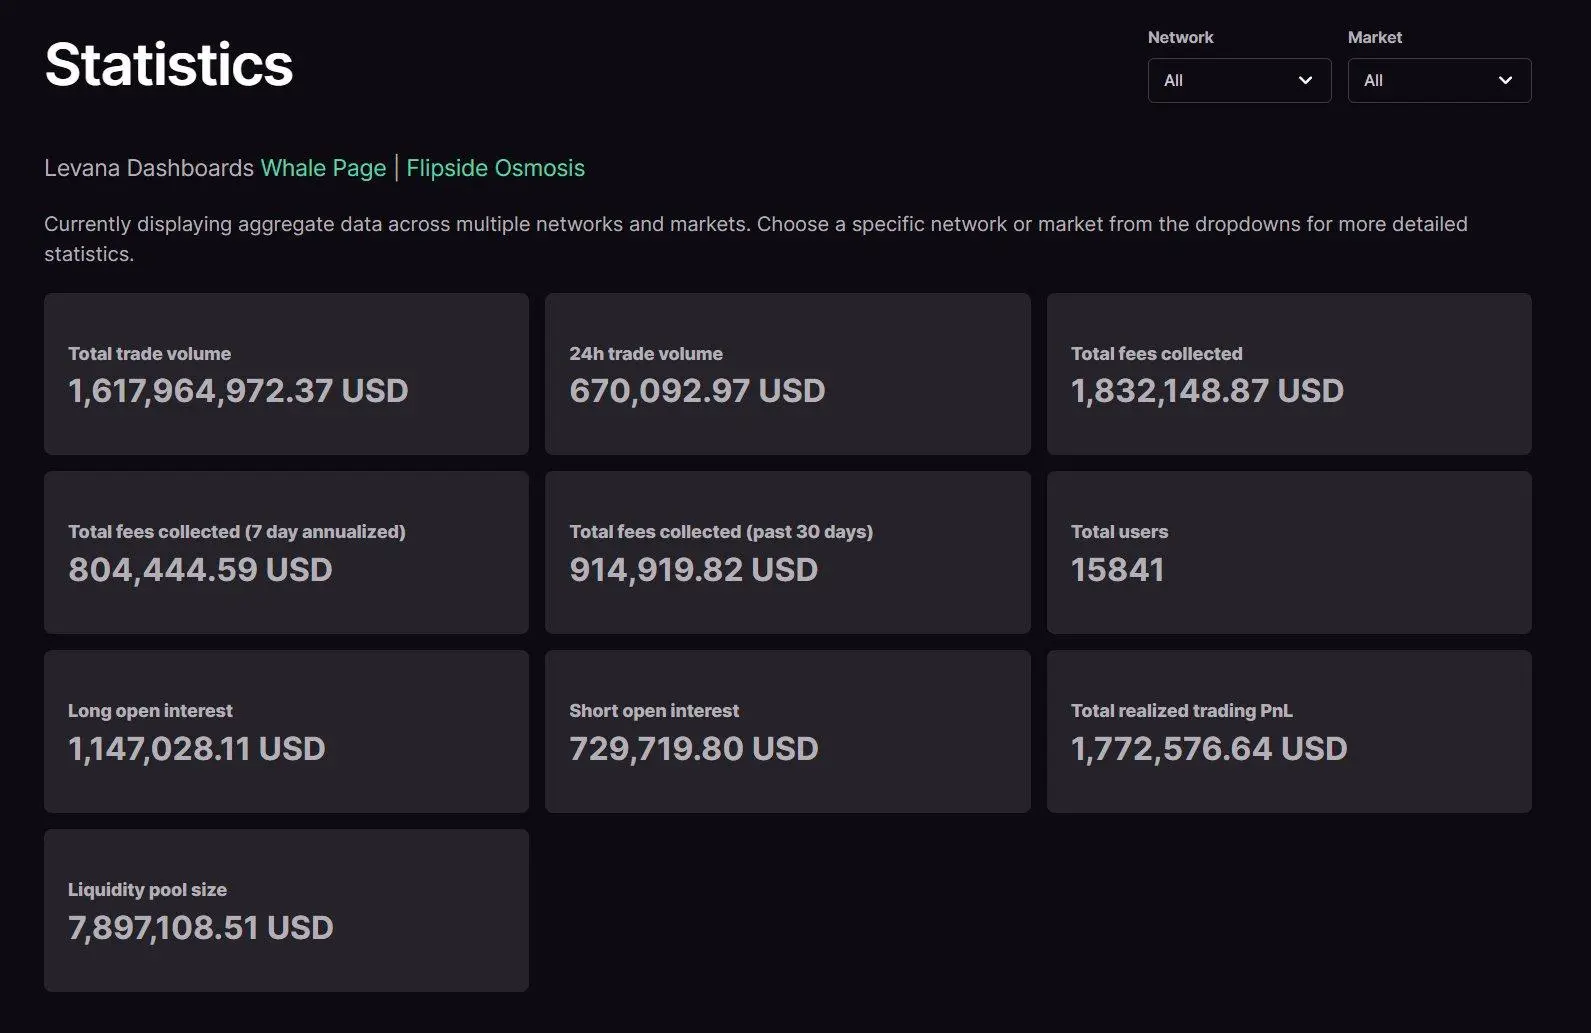Select the past 30 days fees card
Viewport: 1591px width, 1033px height.
pos(787,552)
